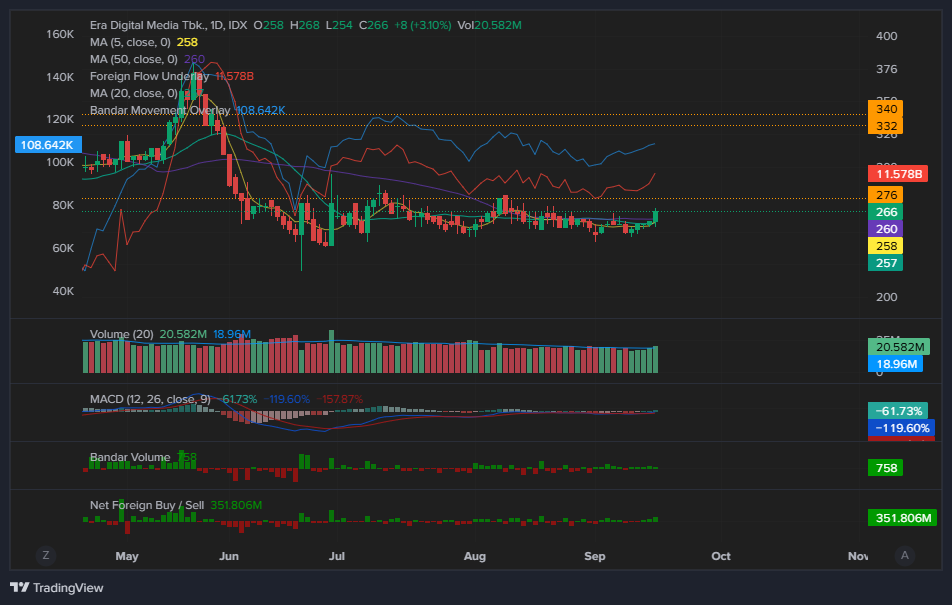Select the Net Foreign Buy / Sell legend
Screen dimensions: 952x605
click(147, 505)
